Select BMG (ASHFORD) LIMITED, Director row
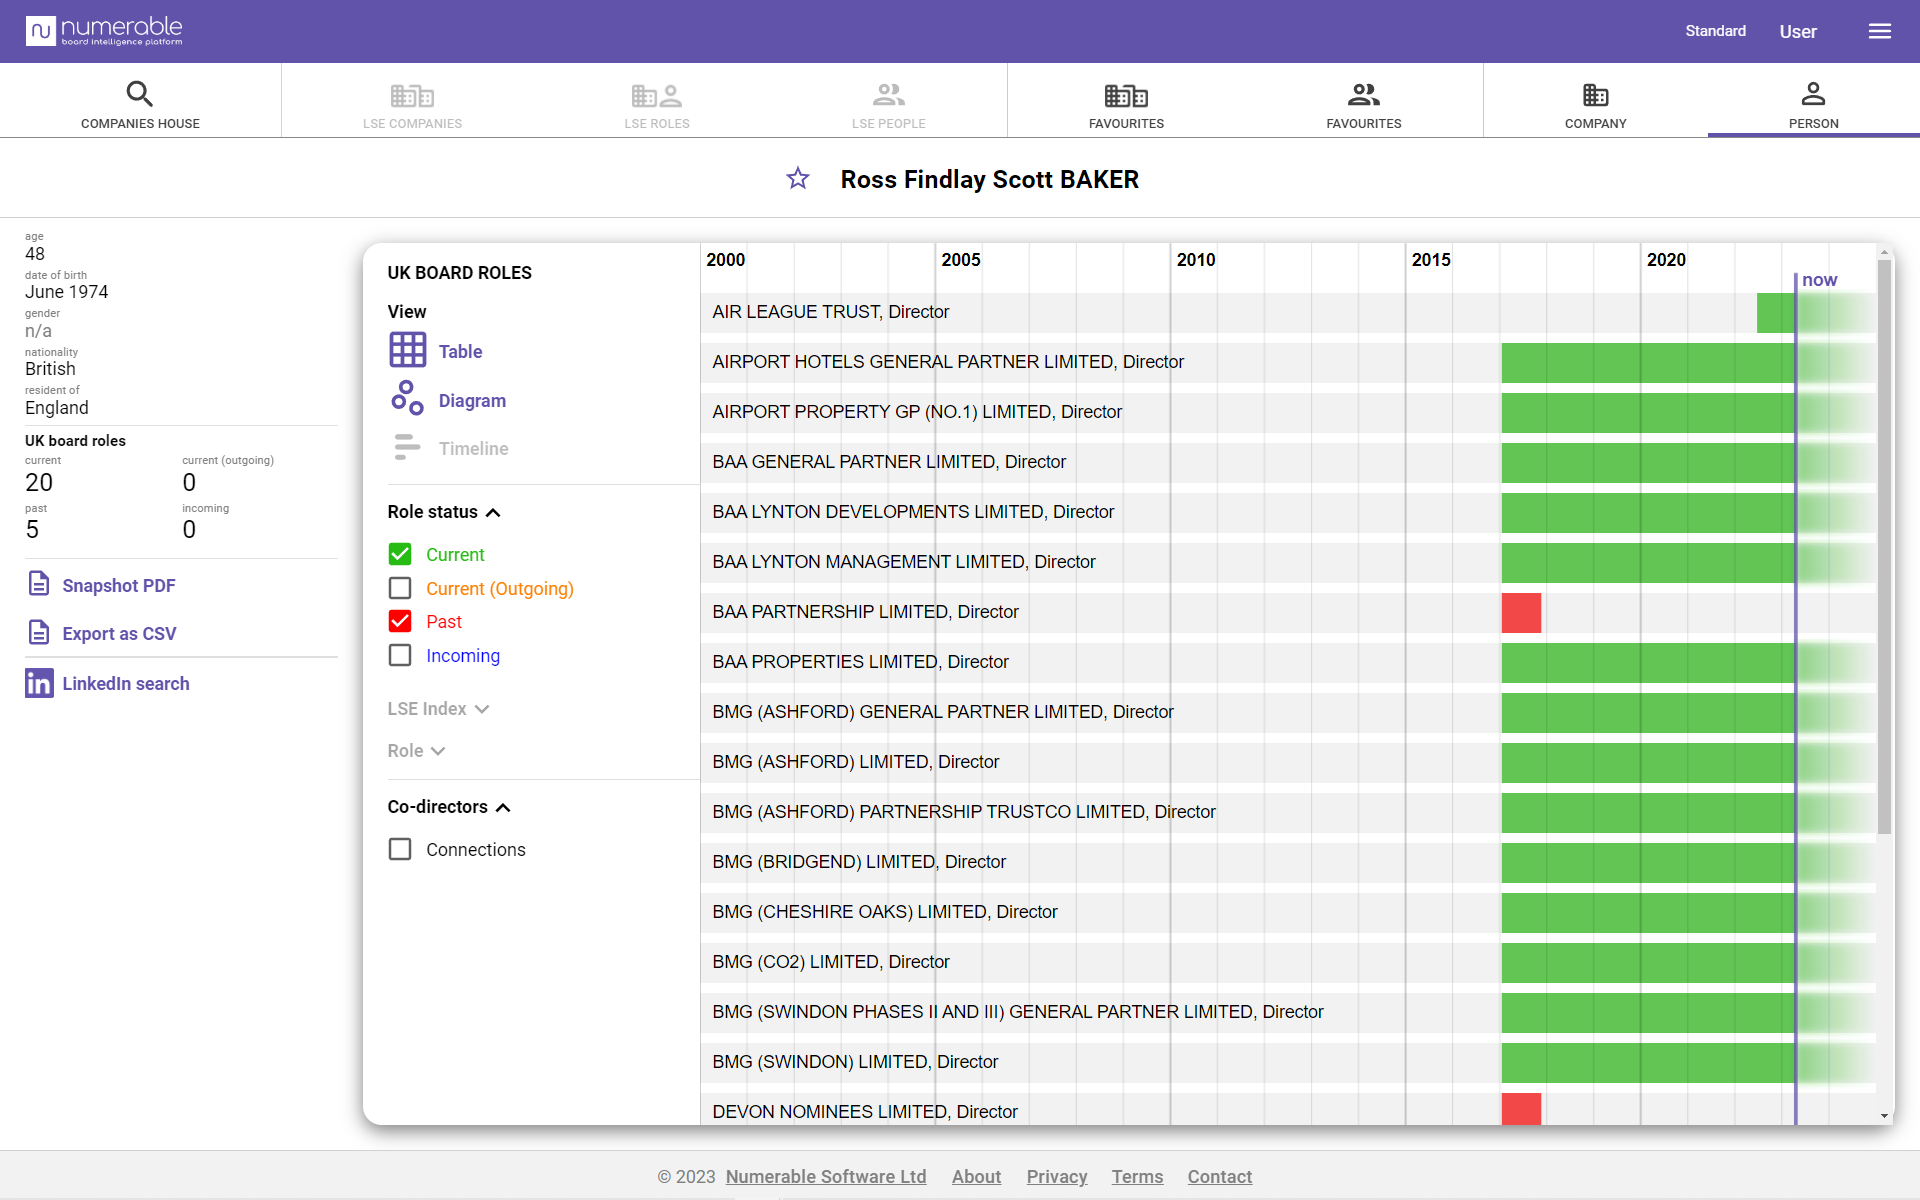This screenshot has height=1200, width=1920. click(1288, 763)
